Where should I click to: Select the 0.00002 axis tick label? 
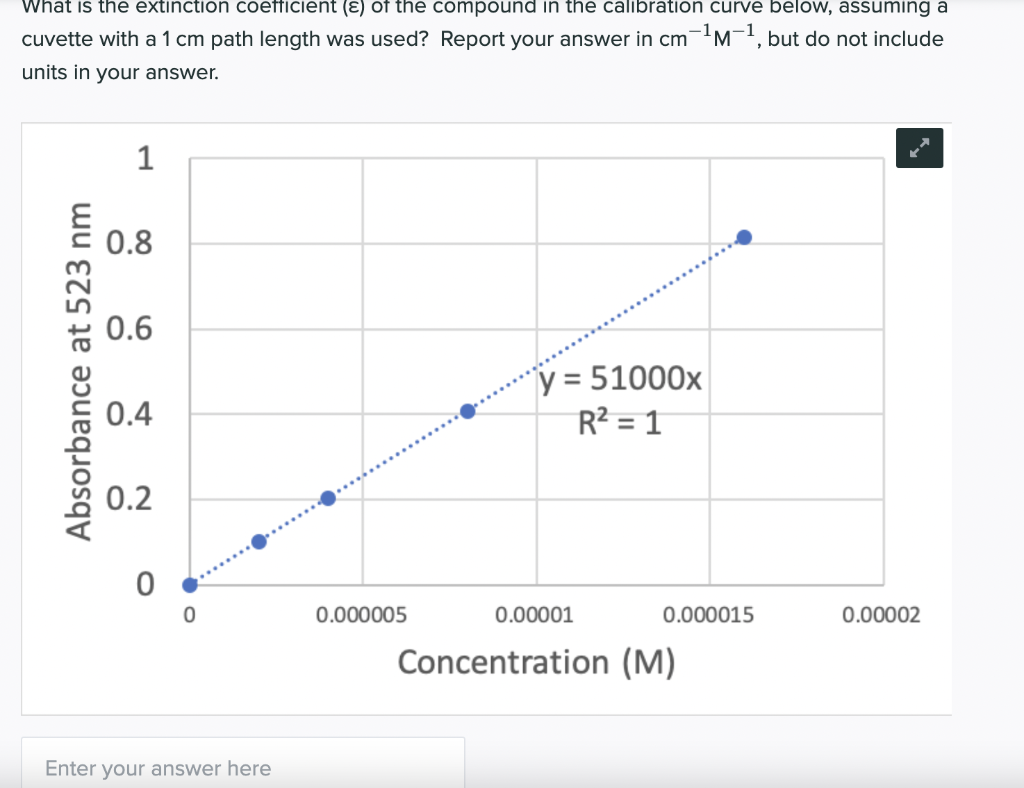pyautogui.click(x=884, y=615)
